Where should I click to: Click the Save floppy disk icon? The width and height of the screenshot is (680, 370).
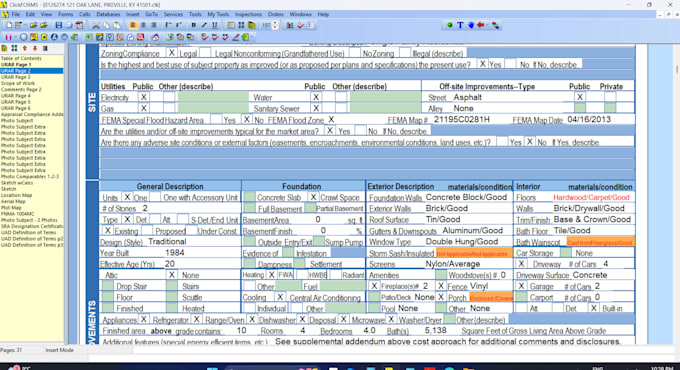click(x=59, y=25)
